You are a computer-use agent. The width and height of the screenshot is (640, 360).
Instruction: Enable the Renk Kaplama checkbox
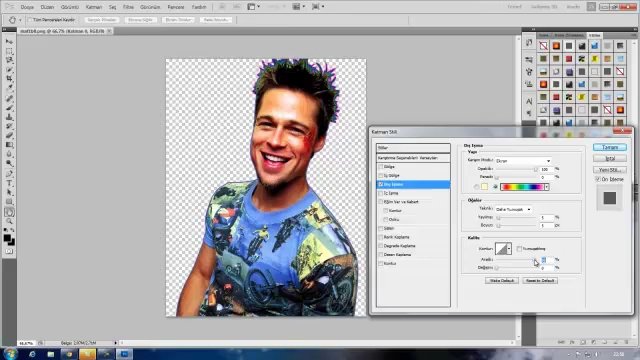tap(380, 237)
